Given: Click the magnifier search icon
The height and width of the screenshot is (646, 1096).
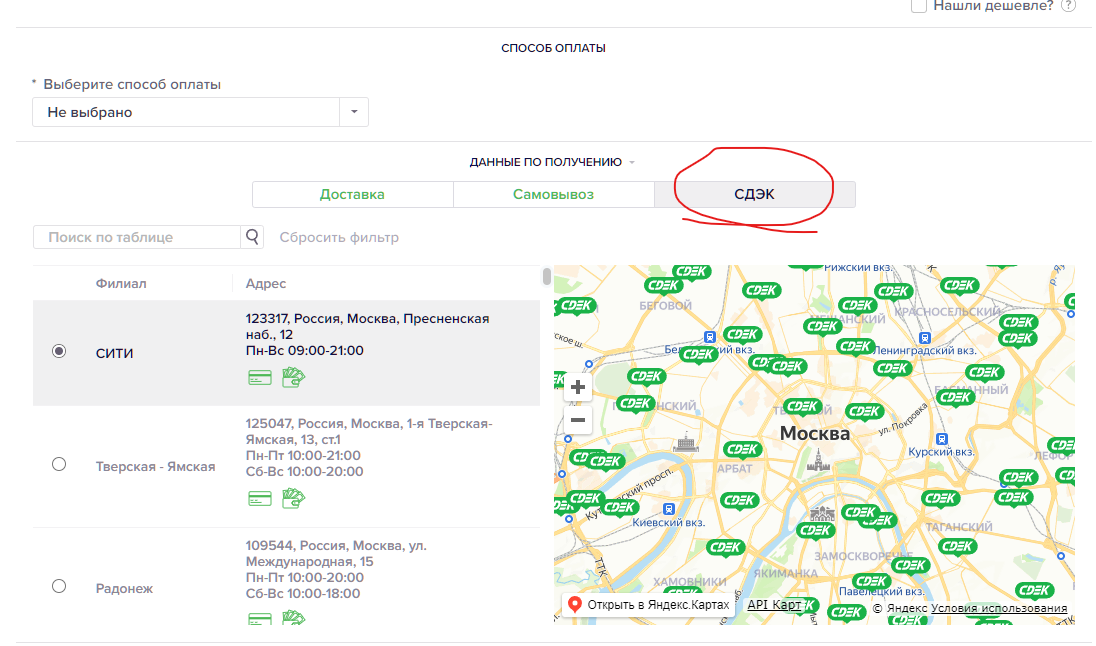Looking at the screenshot, I should pos(252,237).
